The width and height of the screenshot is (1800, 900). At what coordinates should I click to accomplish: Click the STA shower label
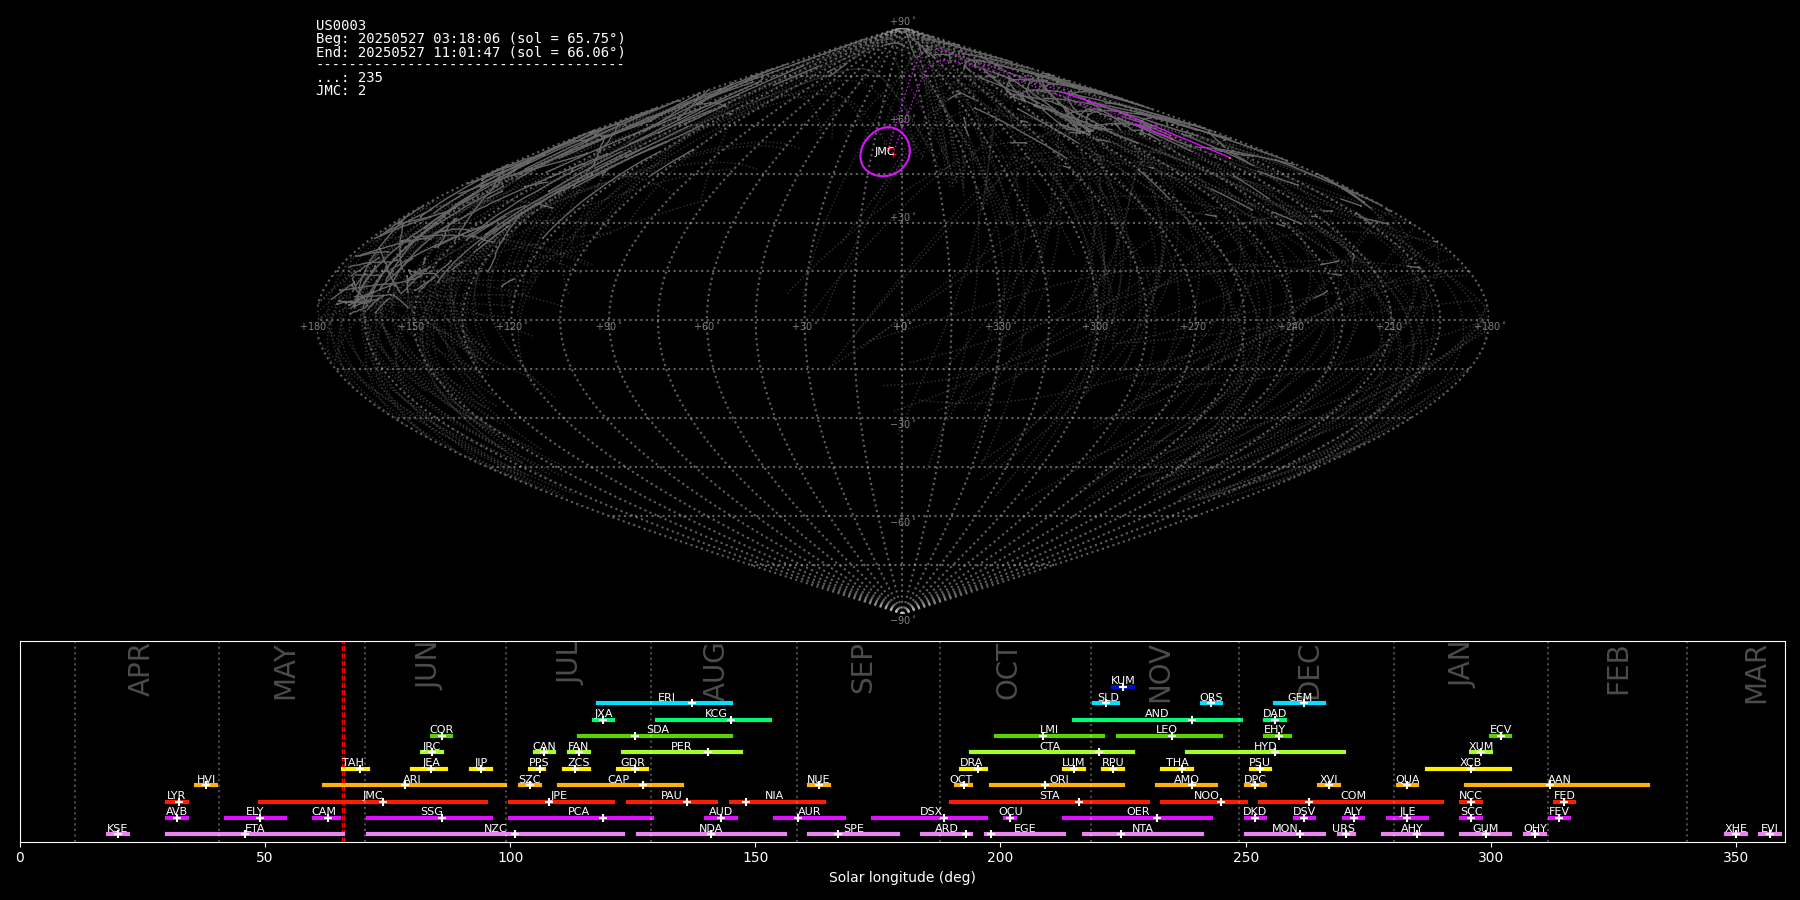pos(1049,795)
